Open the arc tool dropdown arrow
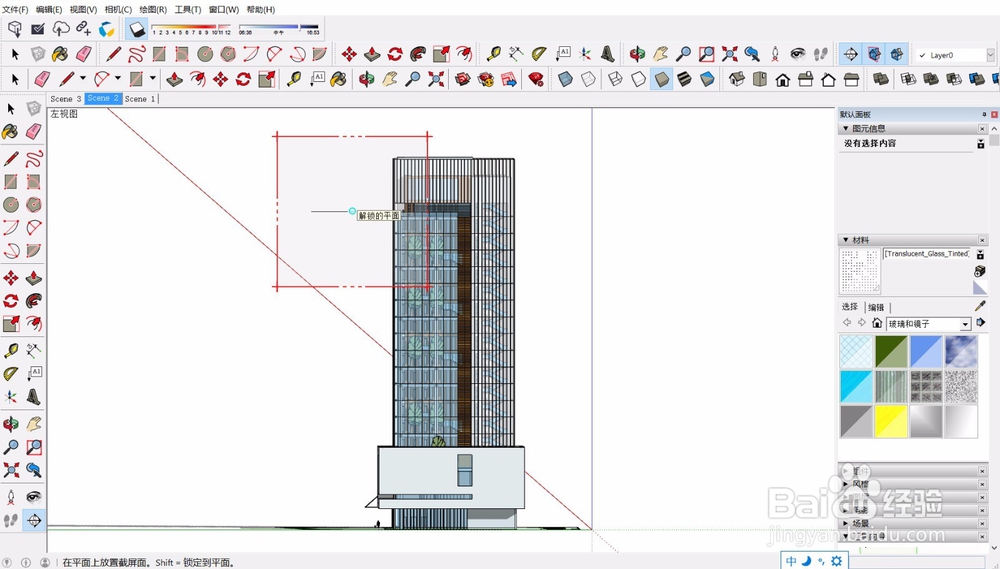Image resolution: width=1000 pixels, height=569 pixels. click(117, 79)
